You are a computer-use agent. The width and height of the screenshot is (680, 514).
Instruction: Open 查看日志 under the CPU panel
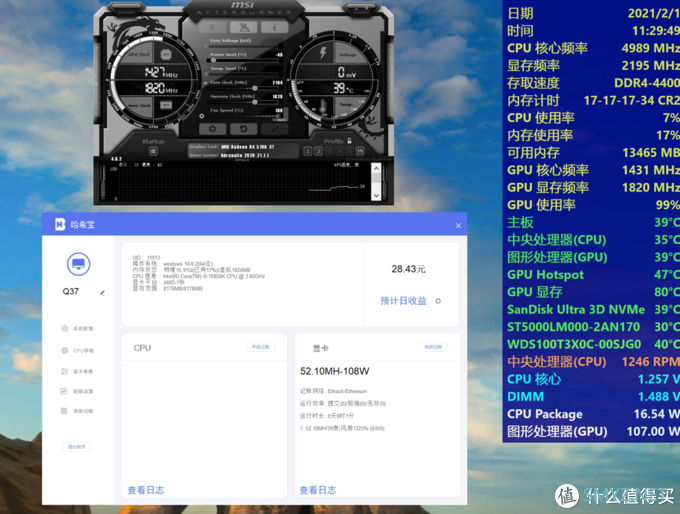pyautogui.click(x=146, y=490)
